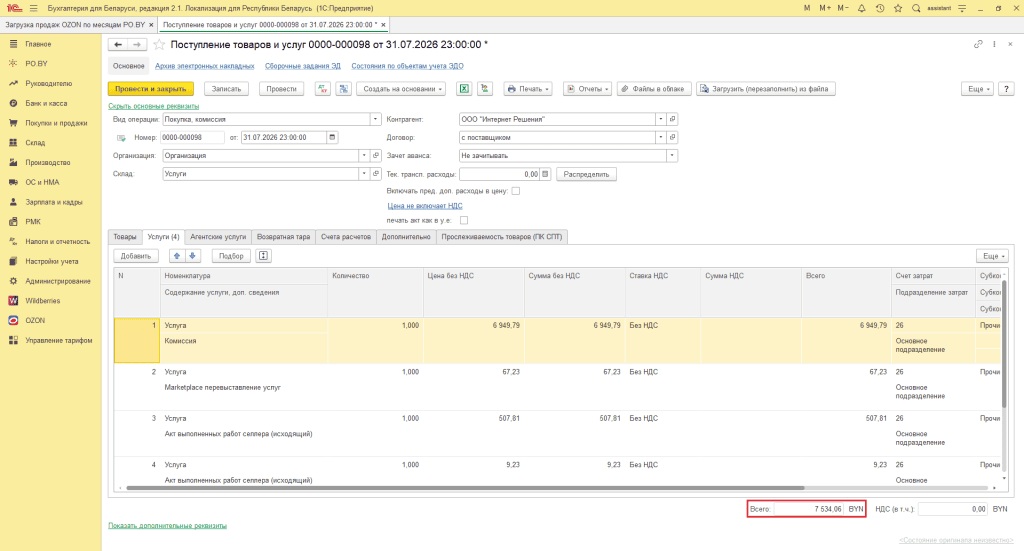Click Цена не включает НДС link

pyautogui.click(x=425, y=206)
